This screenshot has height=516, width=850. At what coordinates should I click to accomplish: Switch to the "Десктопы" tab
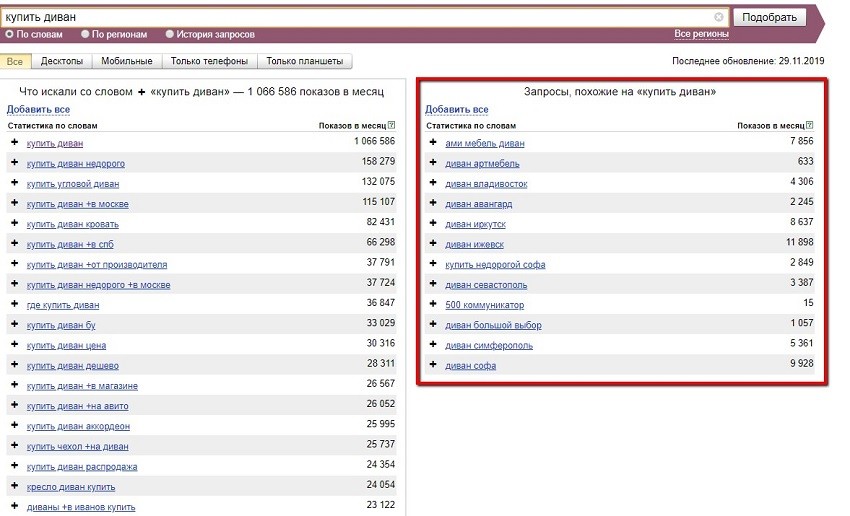pos(62,61)
